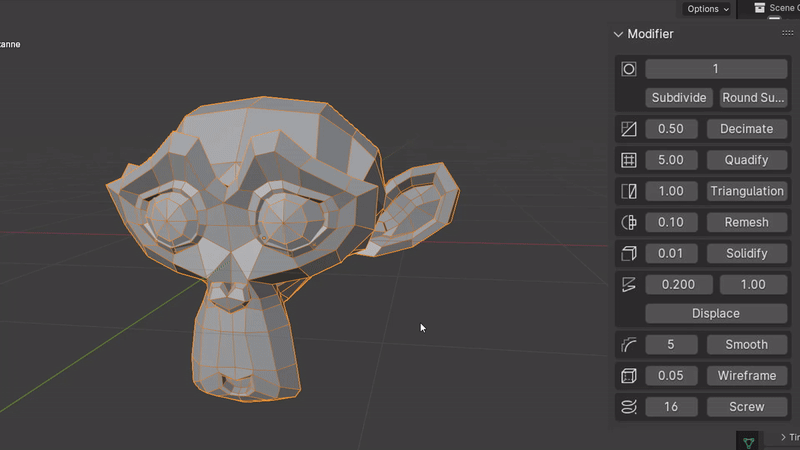Click the Modifier panel drag-handle dots
The width and height of the screenshot is (800, 450).
[787, 34]
